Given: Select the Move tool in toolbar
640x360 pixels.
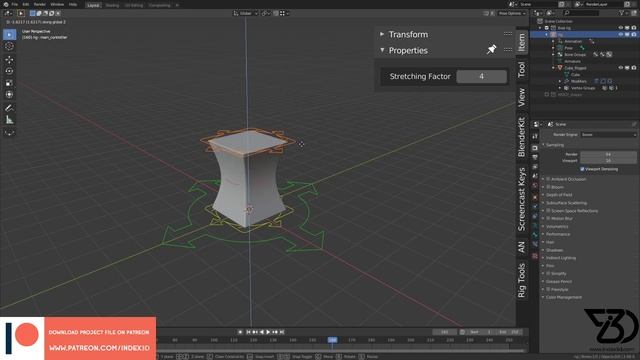Looking at the screenshot, I should pyautogui.click(x=9, y=60).
